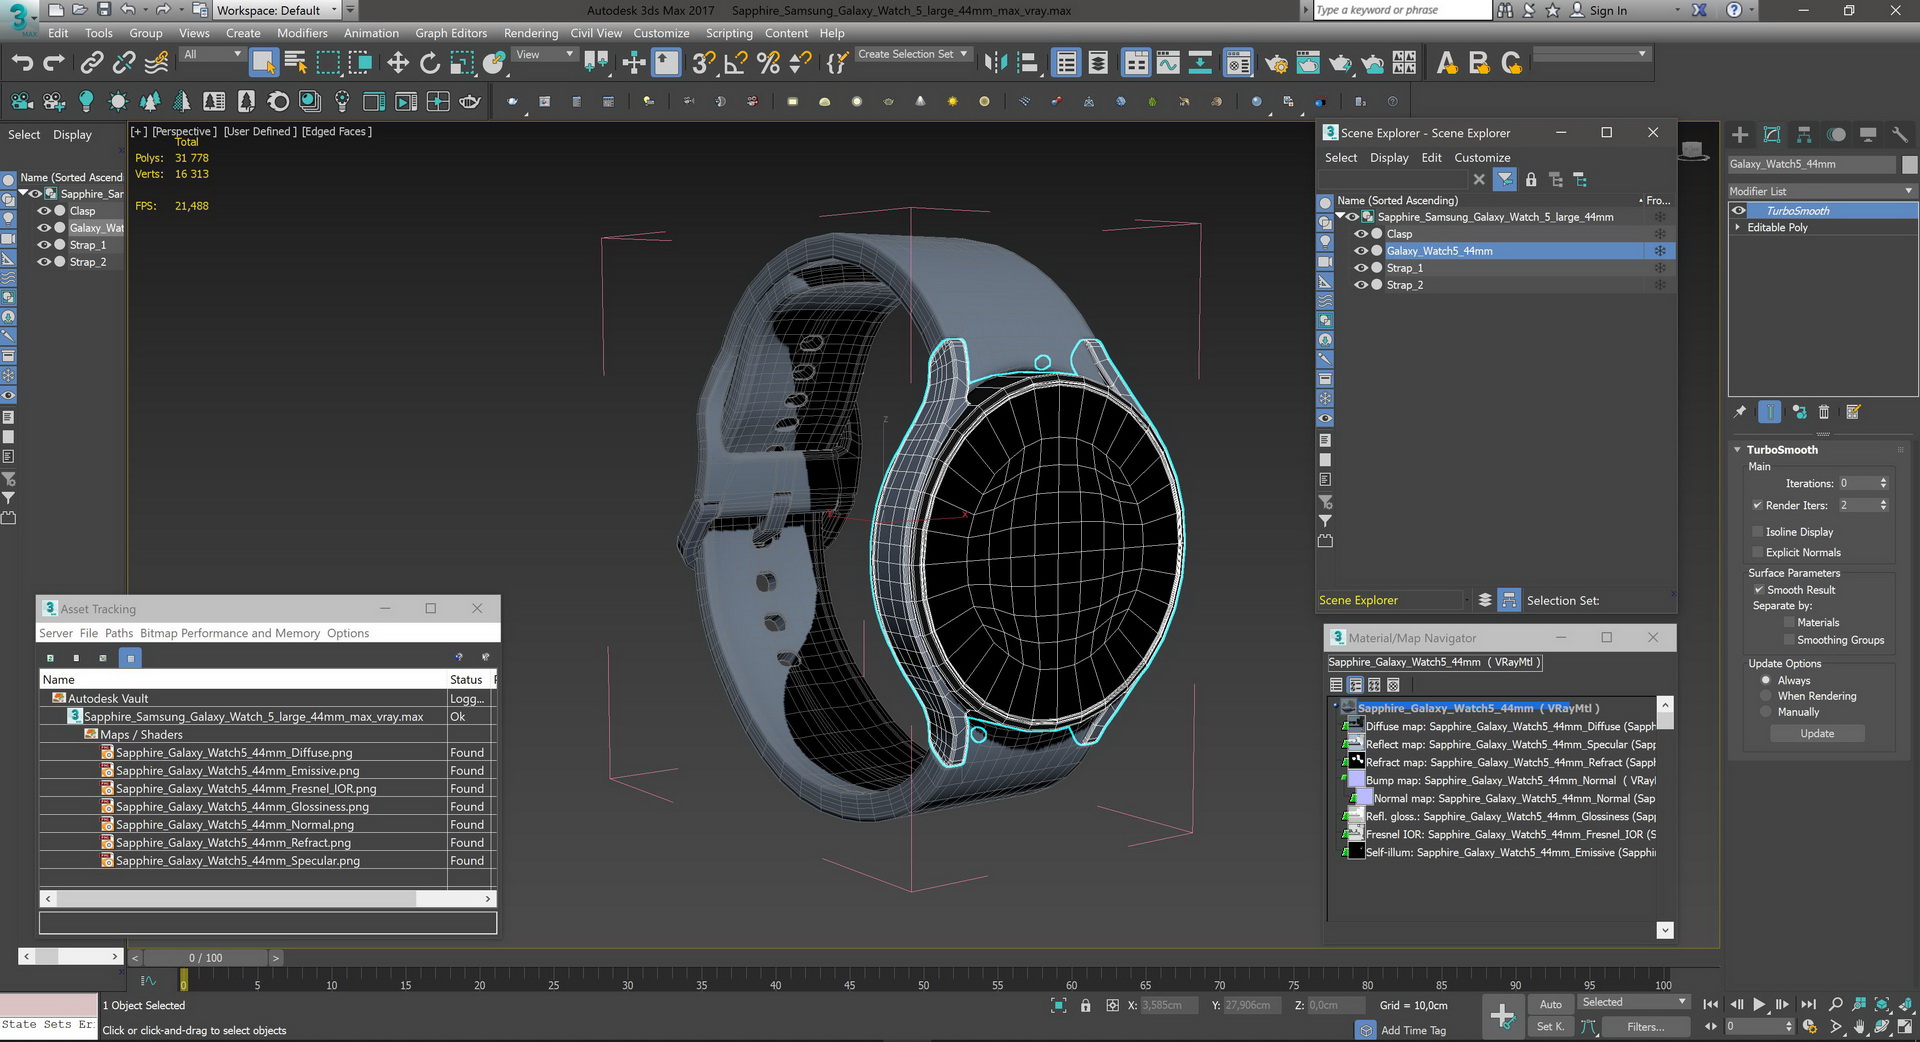Open the View reference coordinate dropdown
The height and width of the screenshot is (1042, 1920).
[x=544, y=55]
